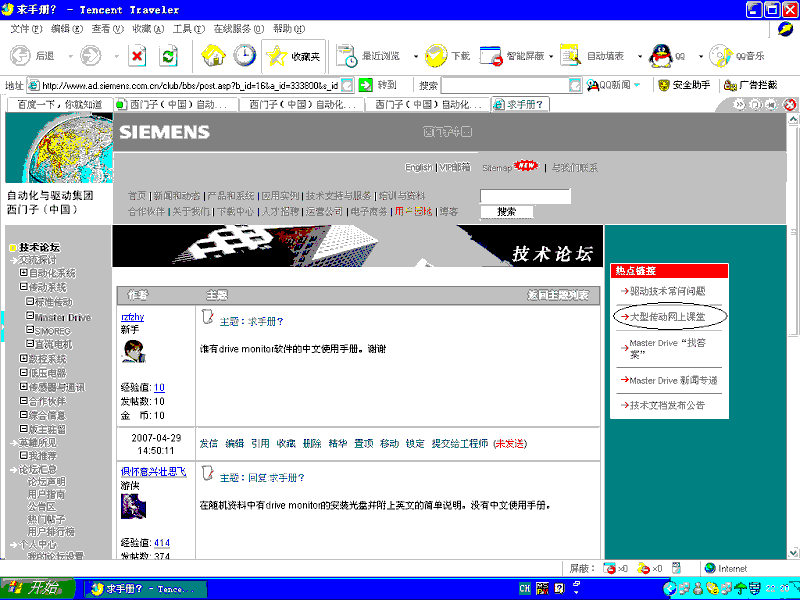
Task: Click the address bar URL field
Action: (190, 85)
